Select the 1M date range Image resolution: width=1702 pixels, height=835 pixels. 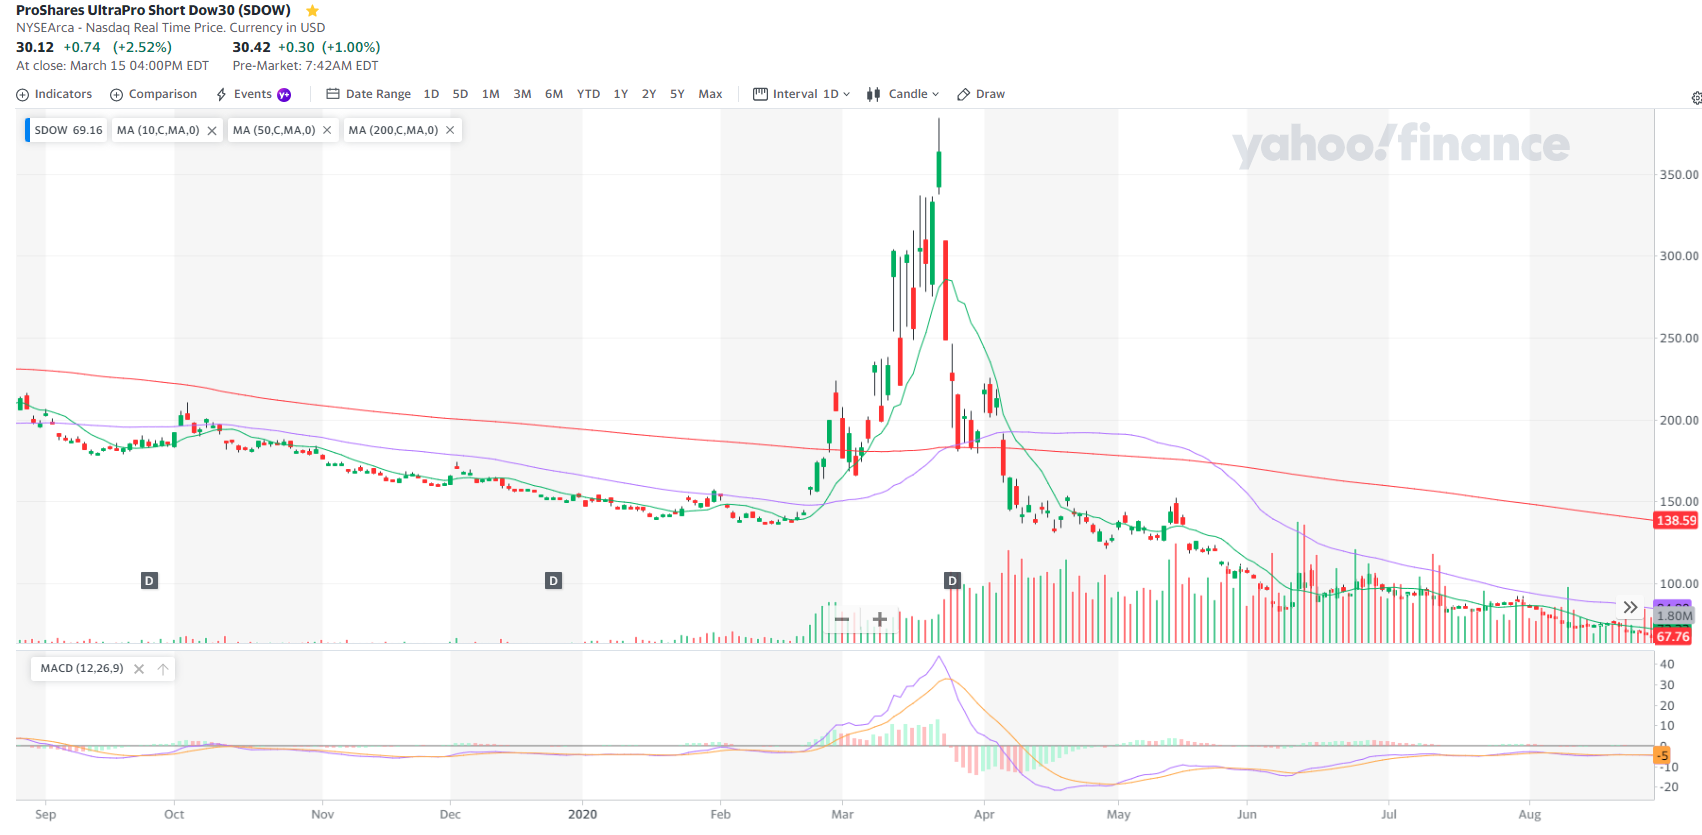[x=490, y=94]
